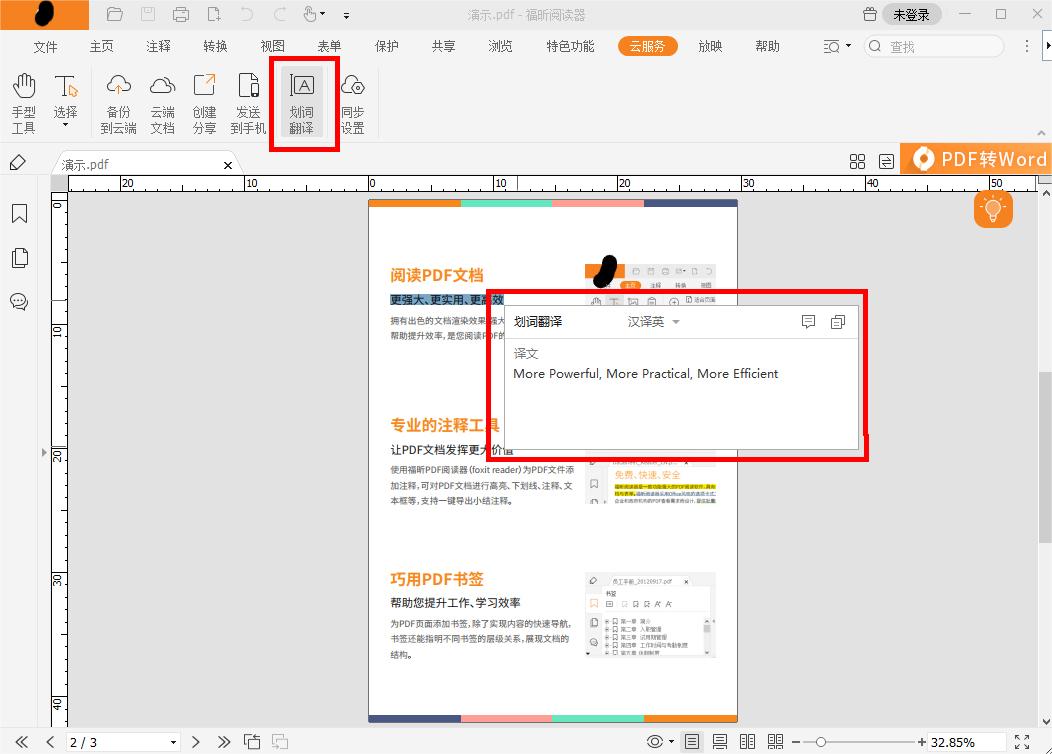Image resolution: width=1052 pixels, height=754 pixels.
Task: Switch to the 注释 ribbon tab
Action: pos(158,46)
